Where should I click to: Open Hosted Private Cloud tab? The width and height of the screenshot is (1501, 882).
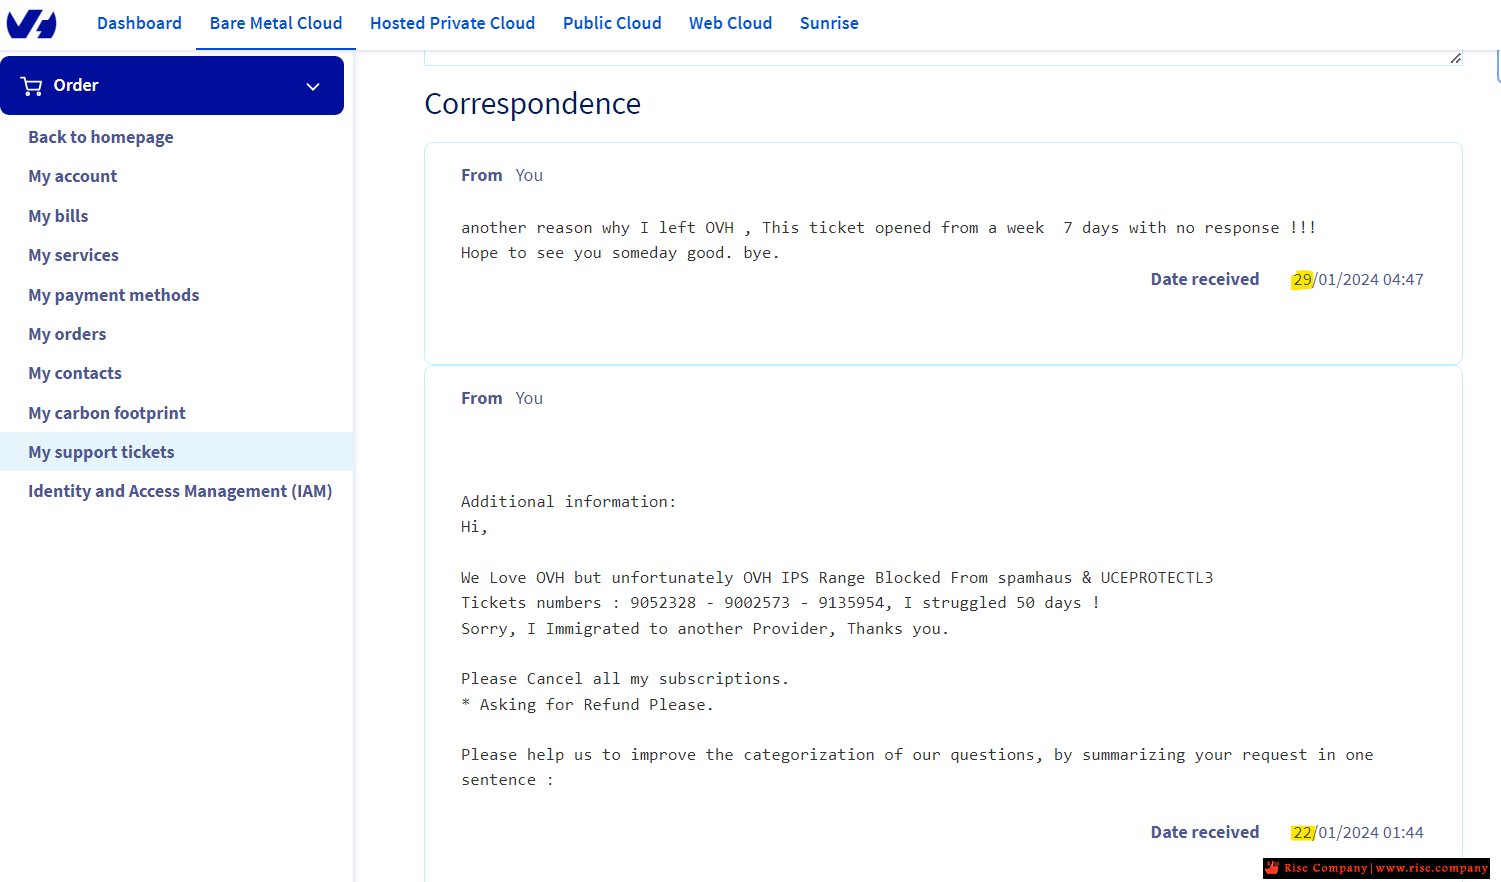pos(452,23)
